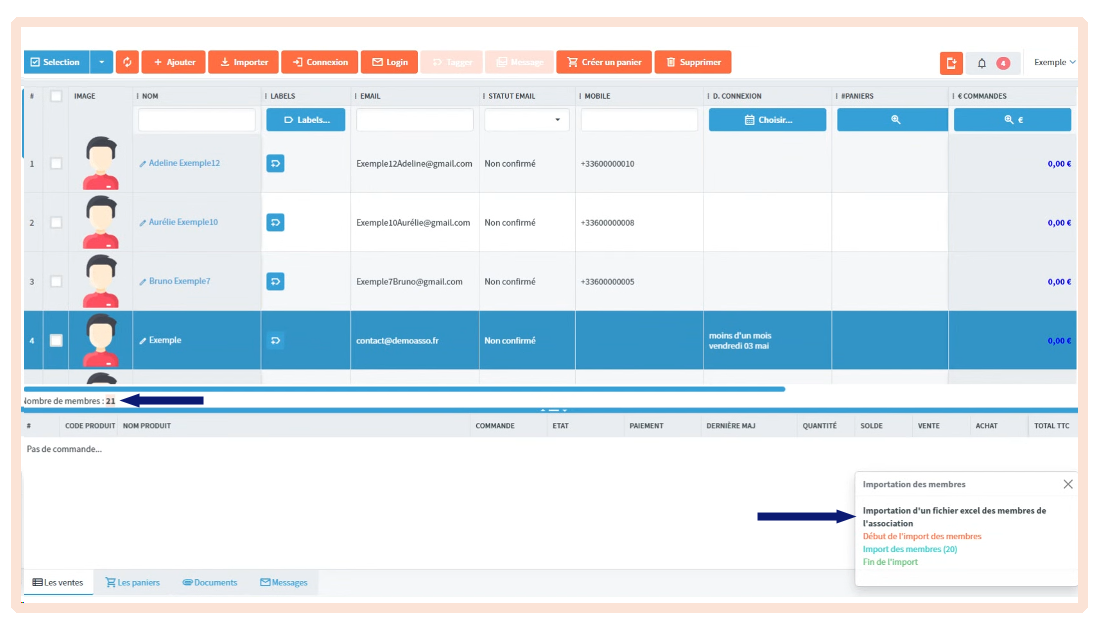This screenshot has width=1100, height=630.
Task: Open the notifications bell icon
Action: pyautogui.click(x=982, y=63)
